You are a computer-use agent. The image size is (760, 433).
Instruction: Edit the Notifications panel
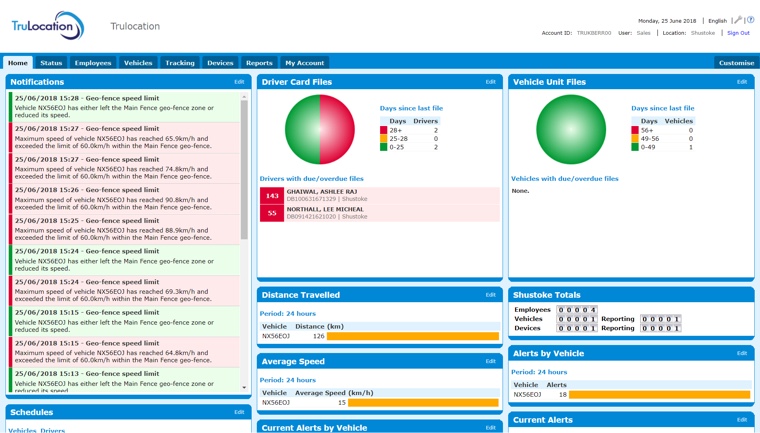point(239,82)
